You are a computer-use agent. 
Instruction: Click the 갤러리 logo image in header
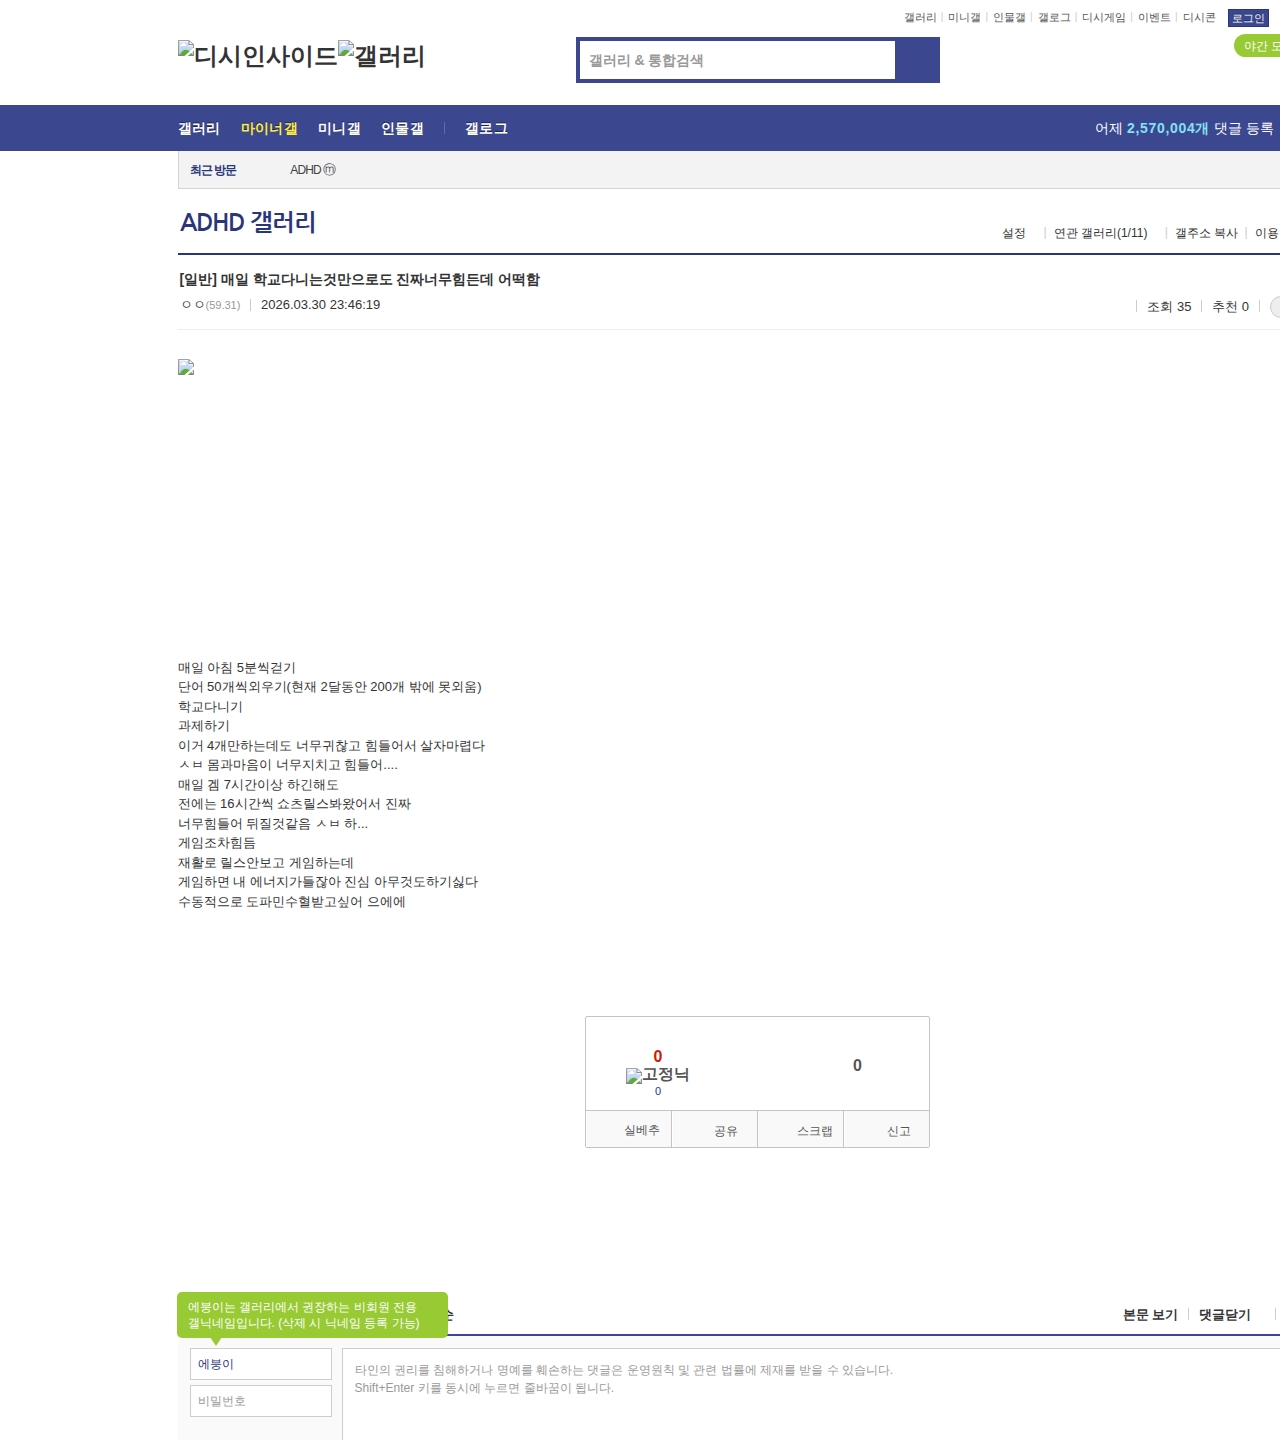coord(381,56)
